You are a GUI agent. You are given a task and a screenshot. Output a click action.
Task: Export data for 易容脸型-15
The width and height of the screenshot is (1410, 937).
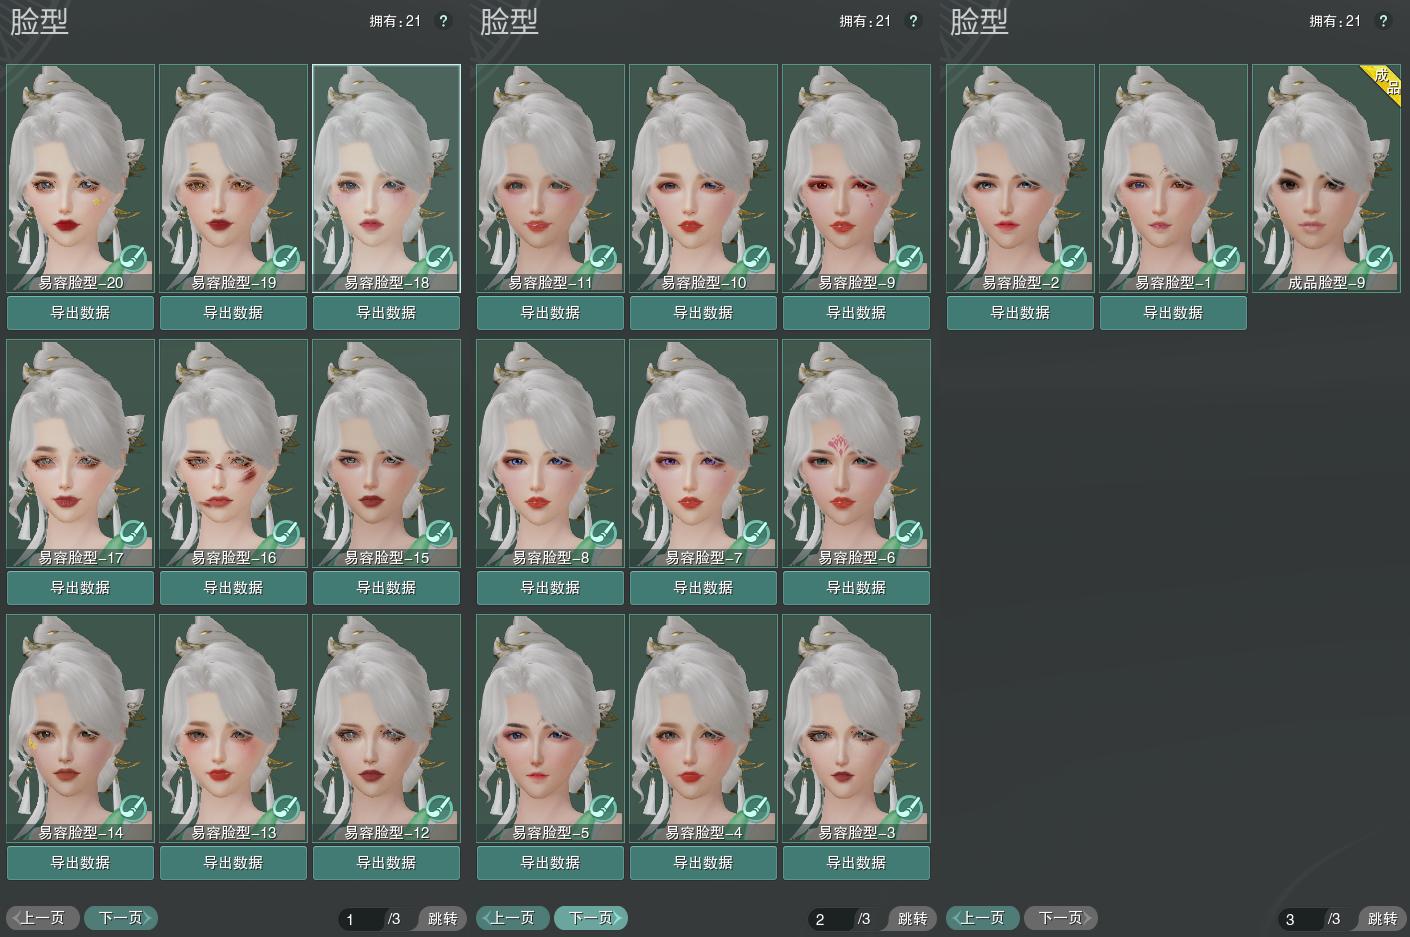[x=387, y=588]
